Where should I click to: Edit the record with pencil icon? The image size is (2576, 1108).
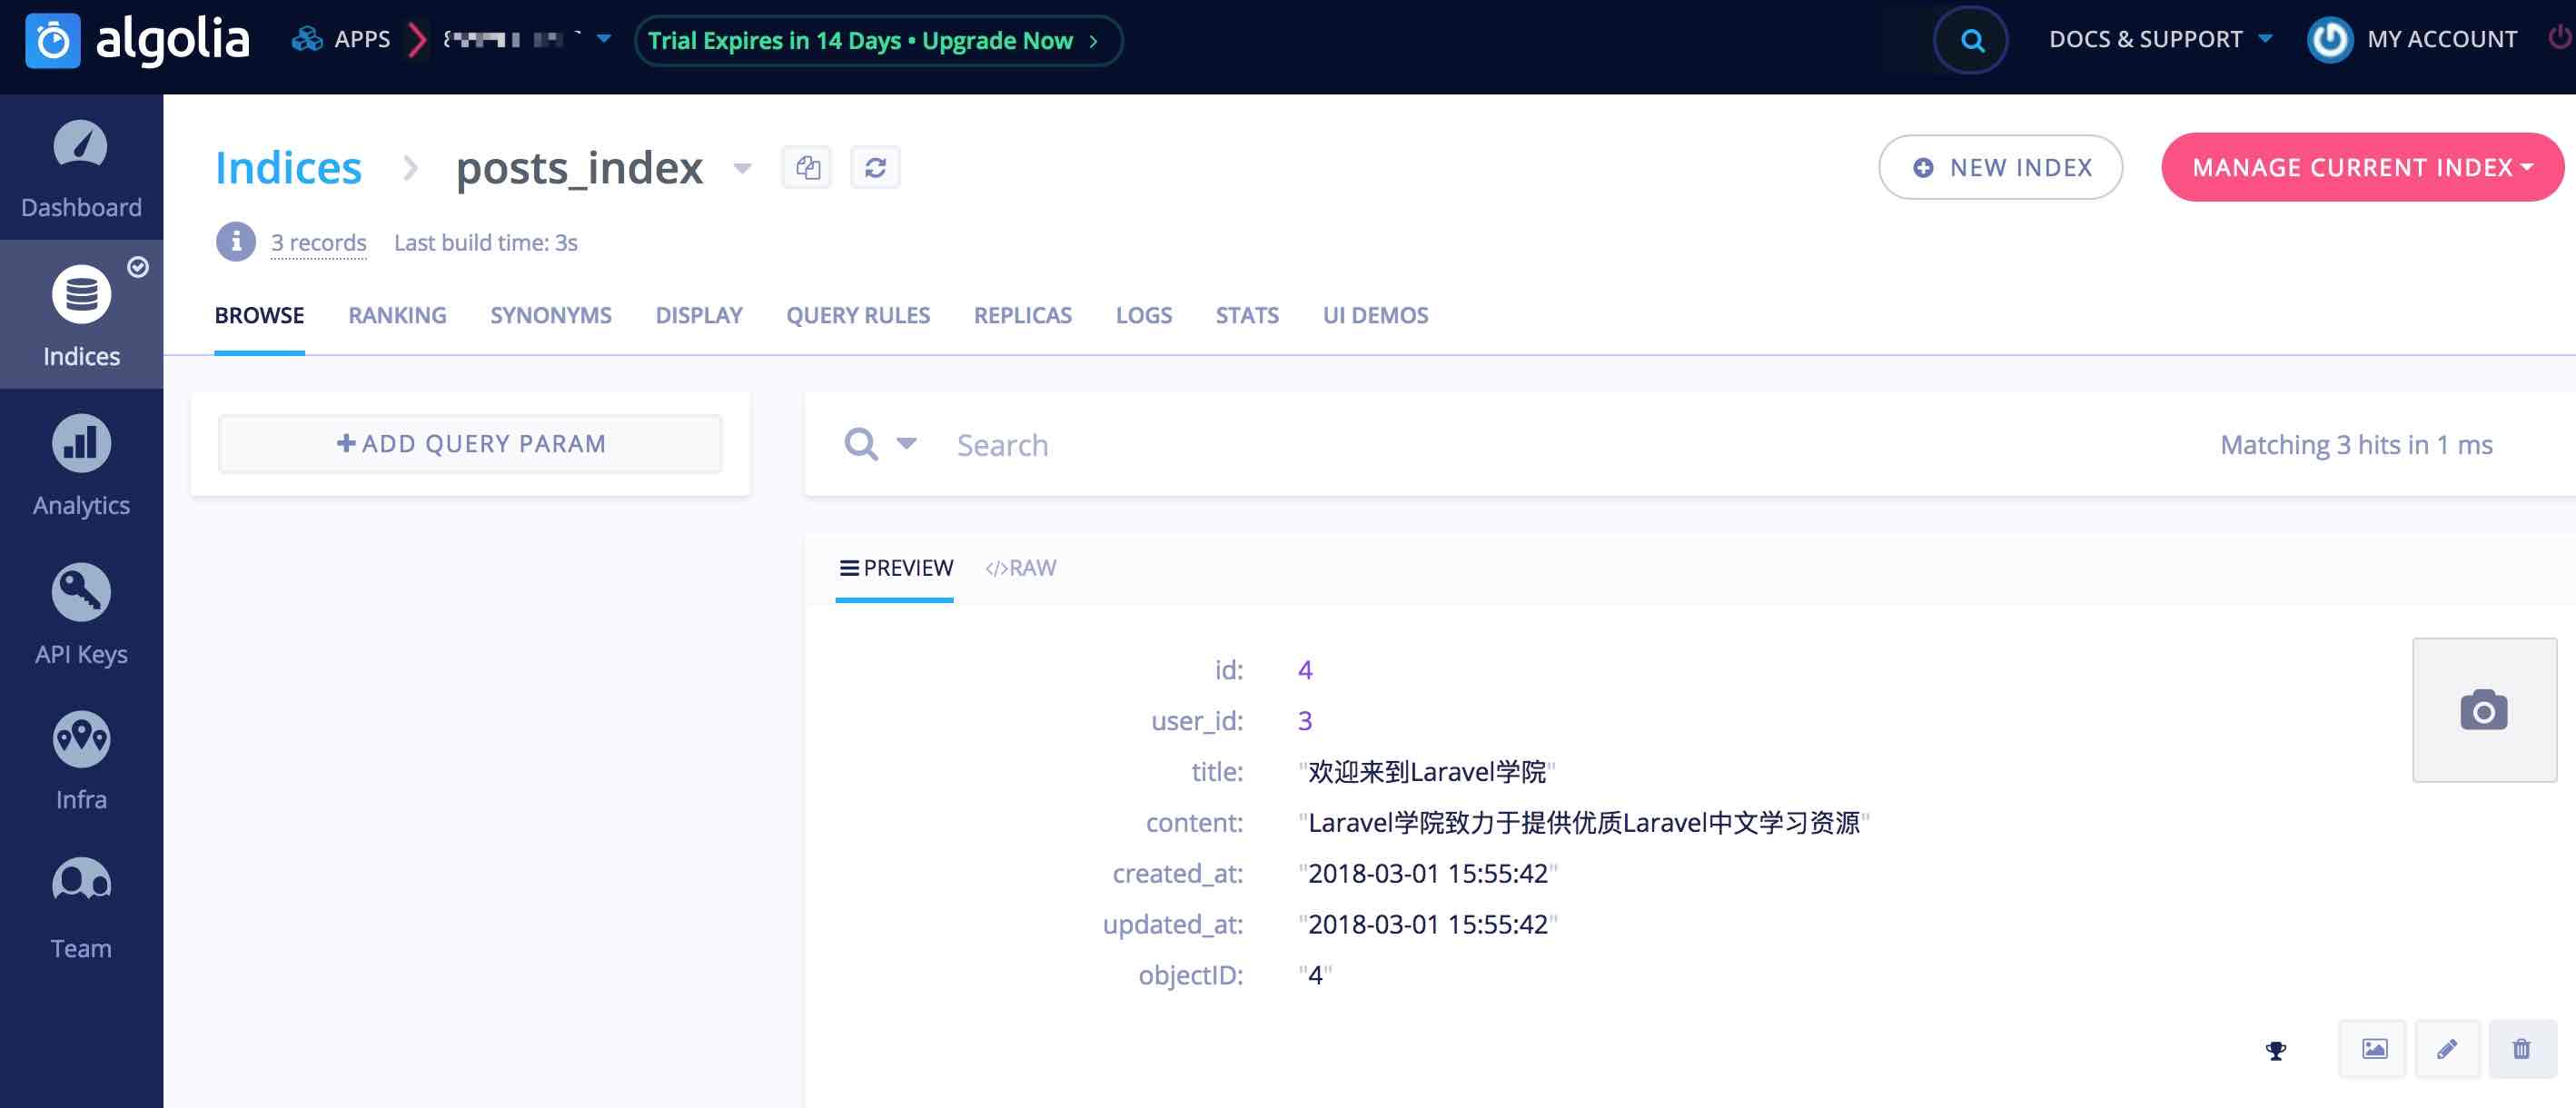click(2447, 1049)
